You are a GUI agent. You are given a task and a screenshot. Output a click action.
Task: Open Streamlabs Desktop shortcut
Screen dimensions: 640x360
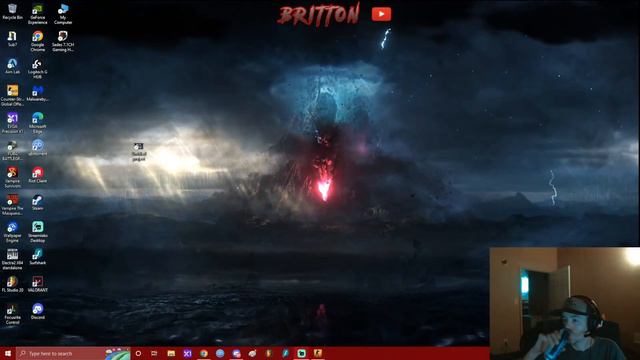coord(38,233)
